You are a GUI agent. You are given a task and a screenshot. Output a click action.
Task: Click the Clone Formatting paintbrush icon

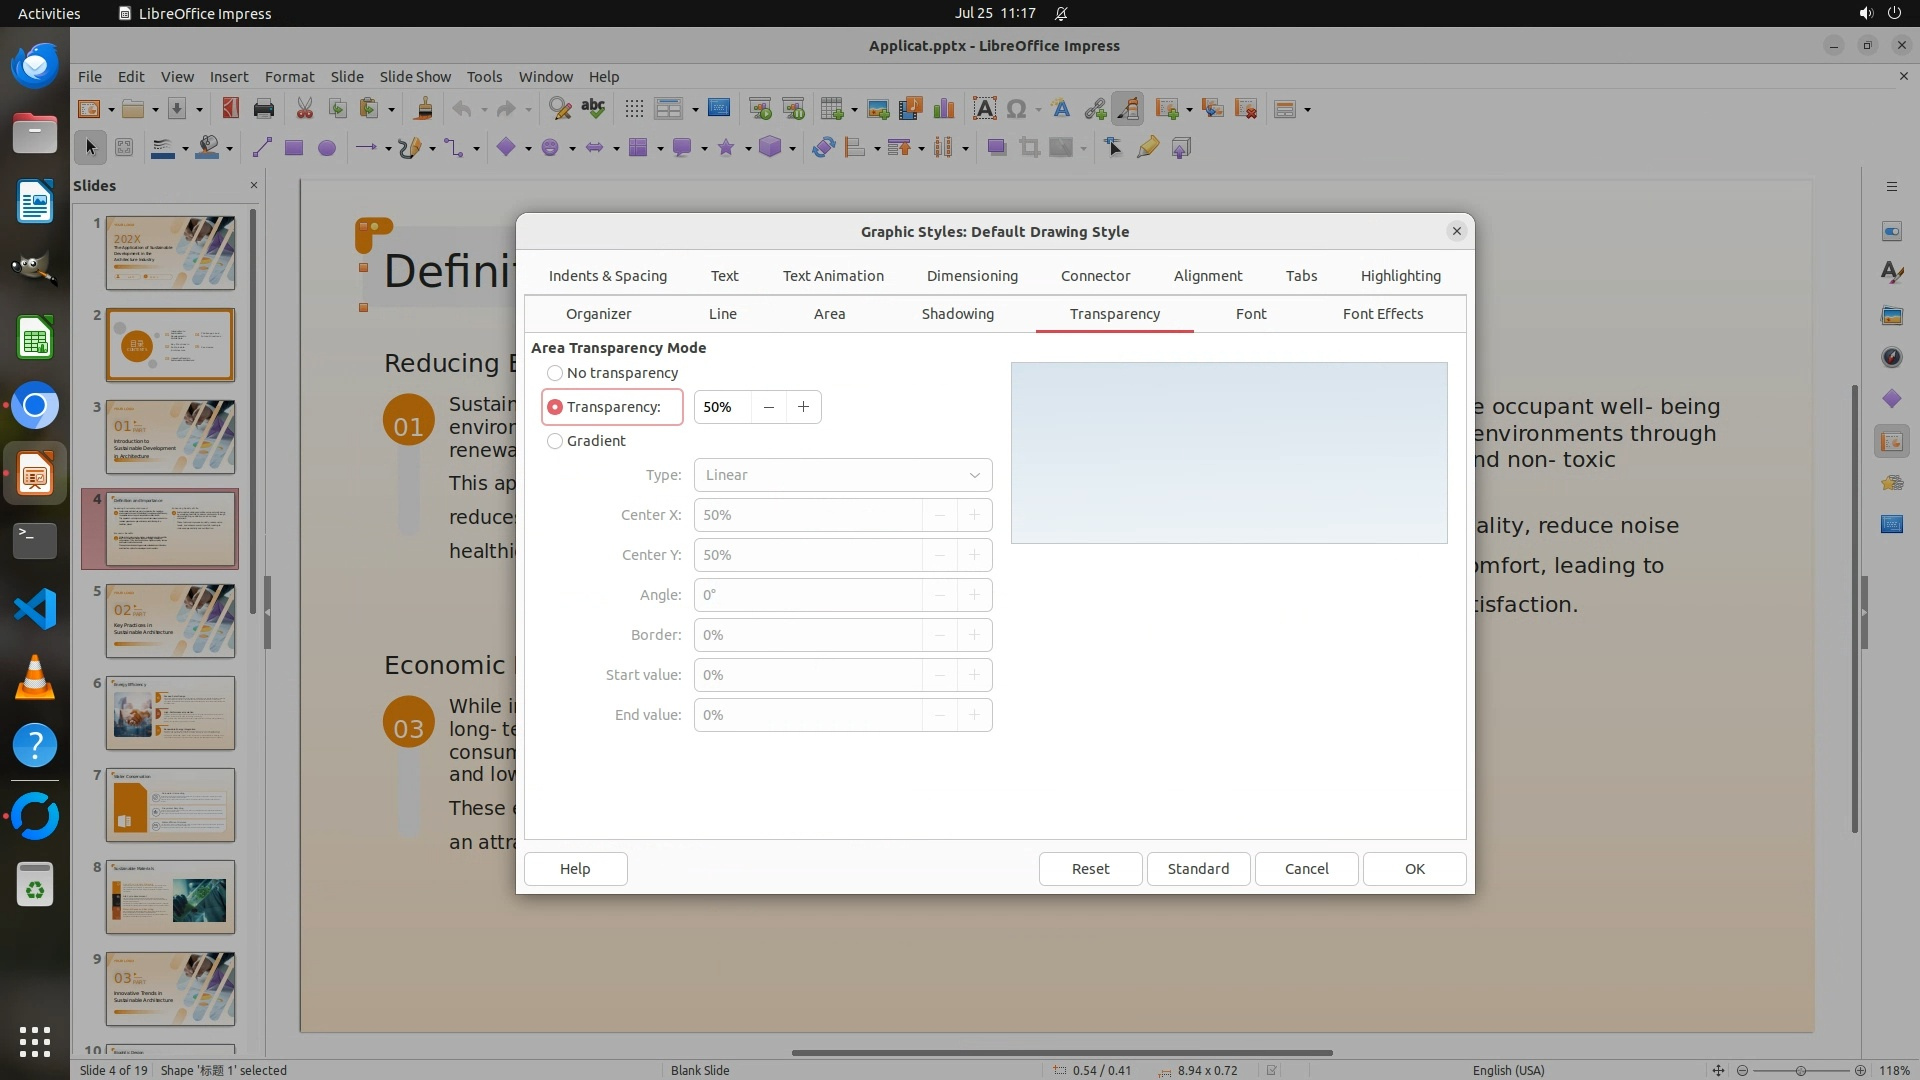[423, 109]
